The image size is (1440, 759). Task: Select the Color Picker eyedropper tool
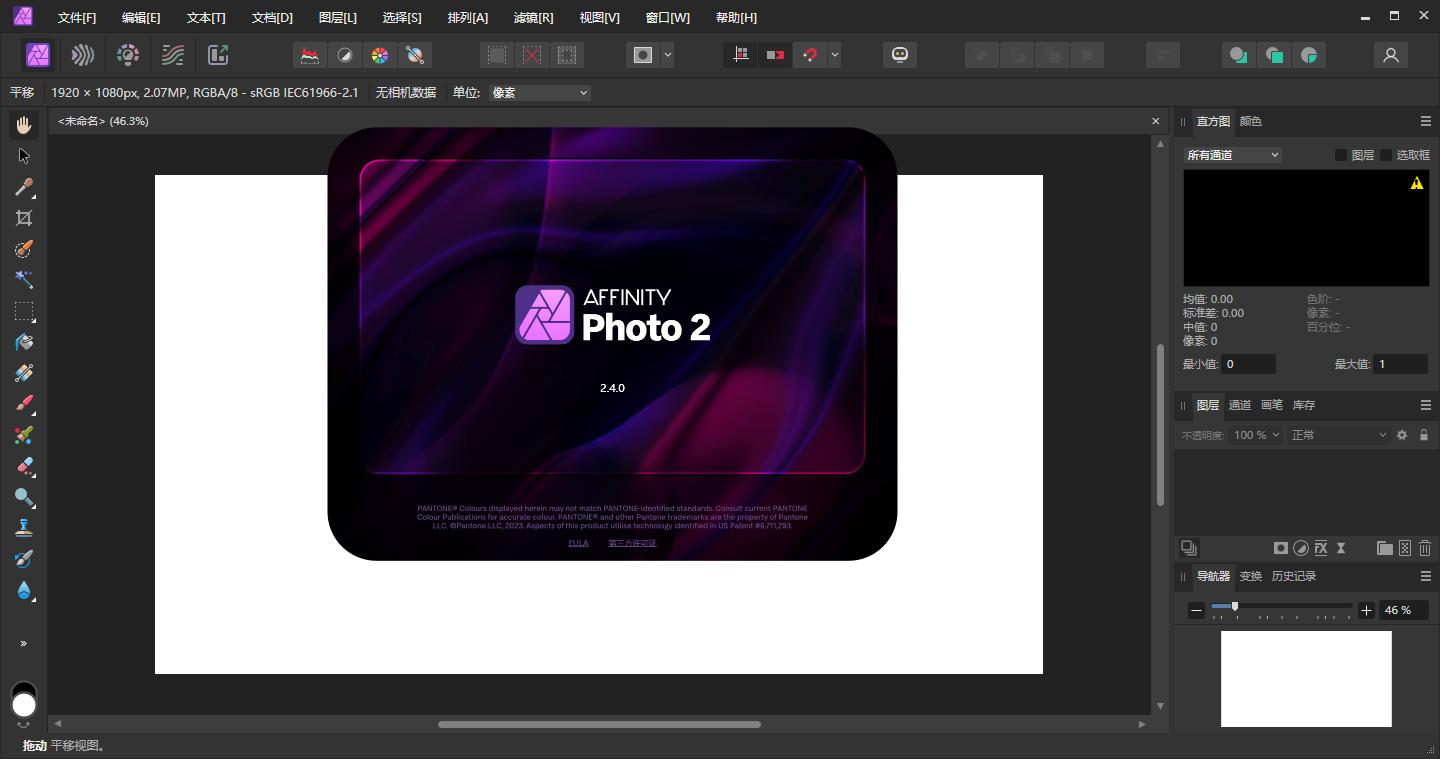click(x=24, y=187)
